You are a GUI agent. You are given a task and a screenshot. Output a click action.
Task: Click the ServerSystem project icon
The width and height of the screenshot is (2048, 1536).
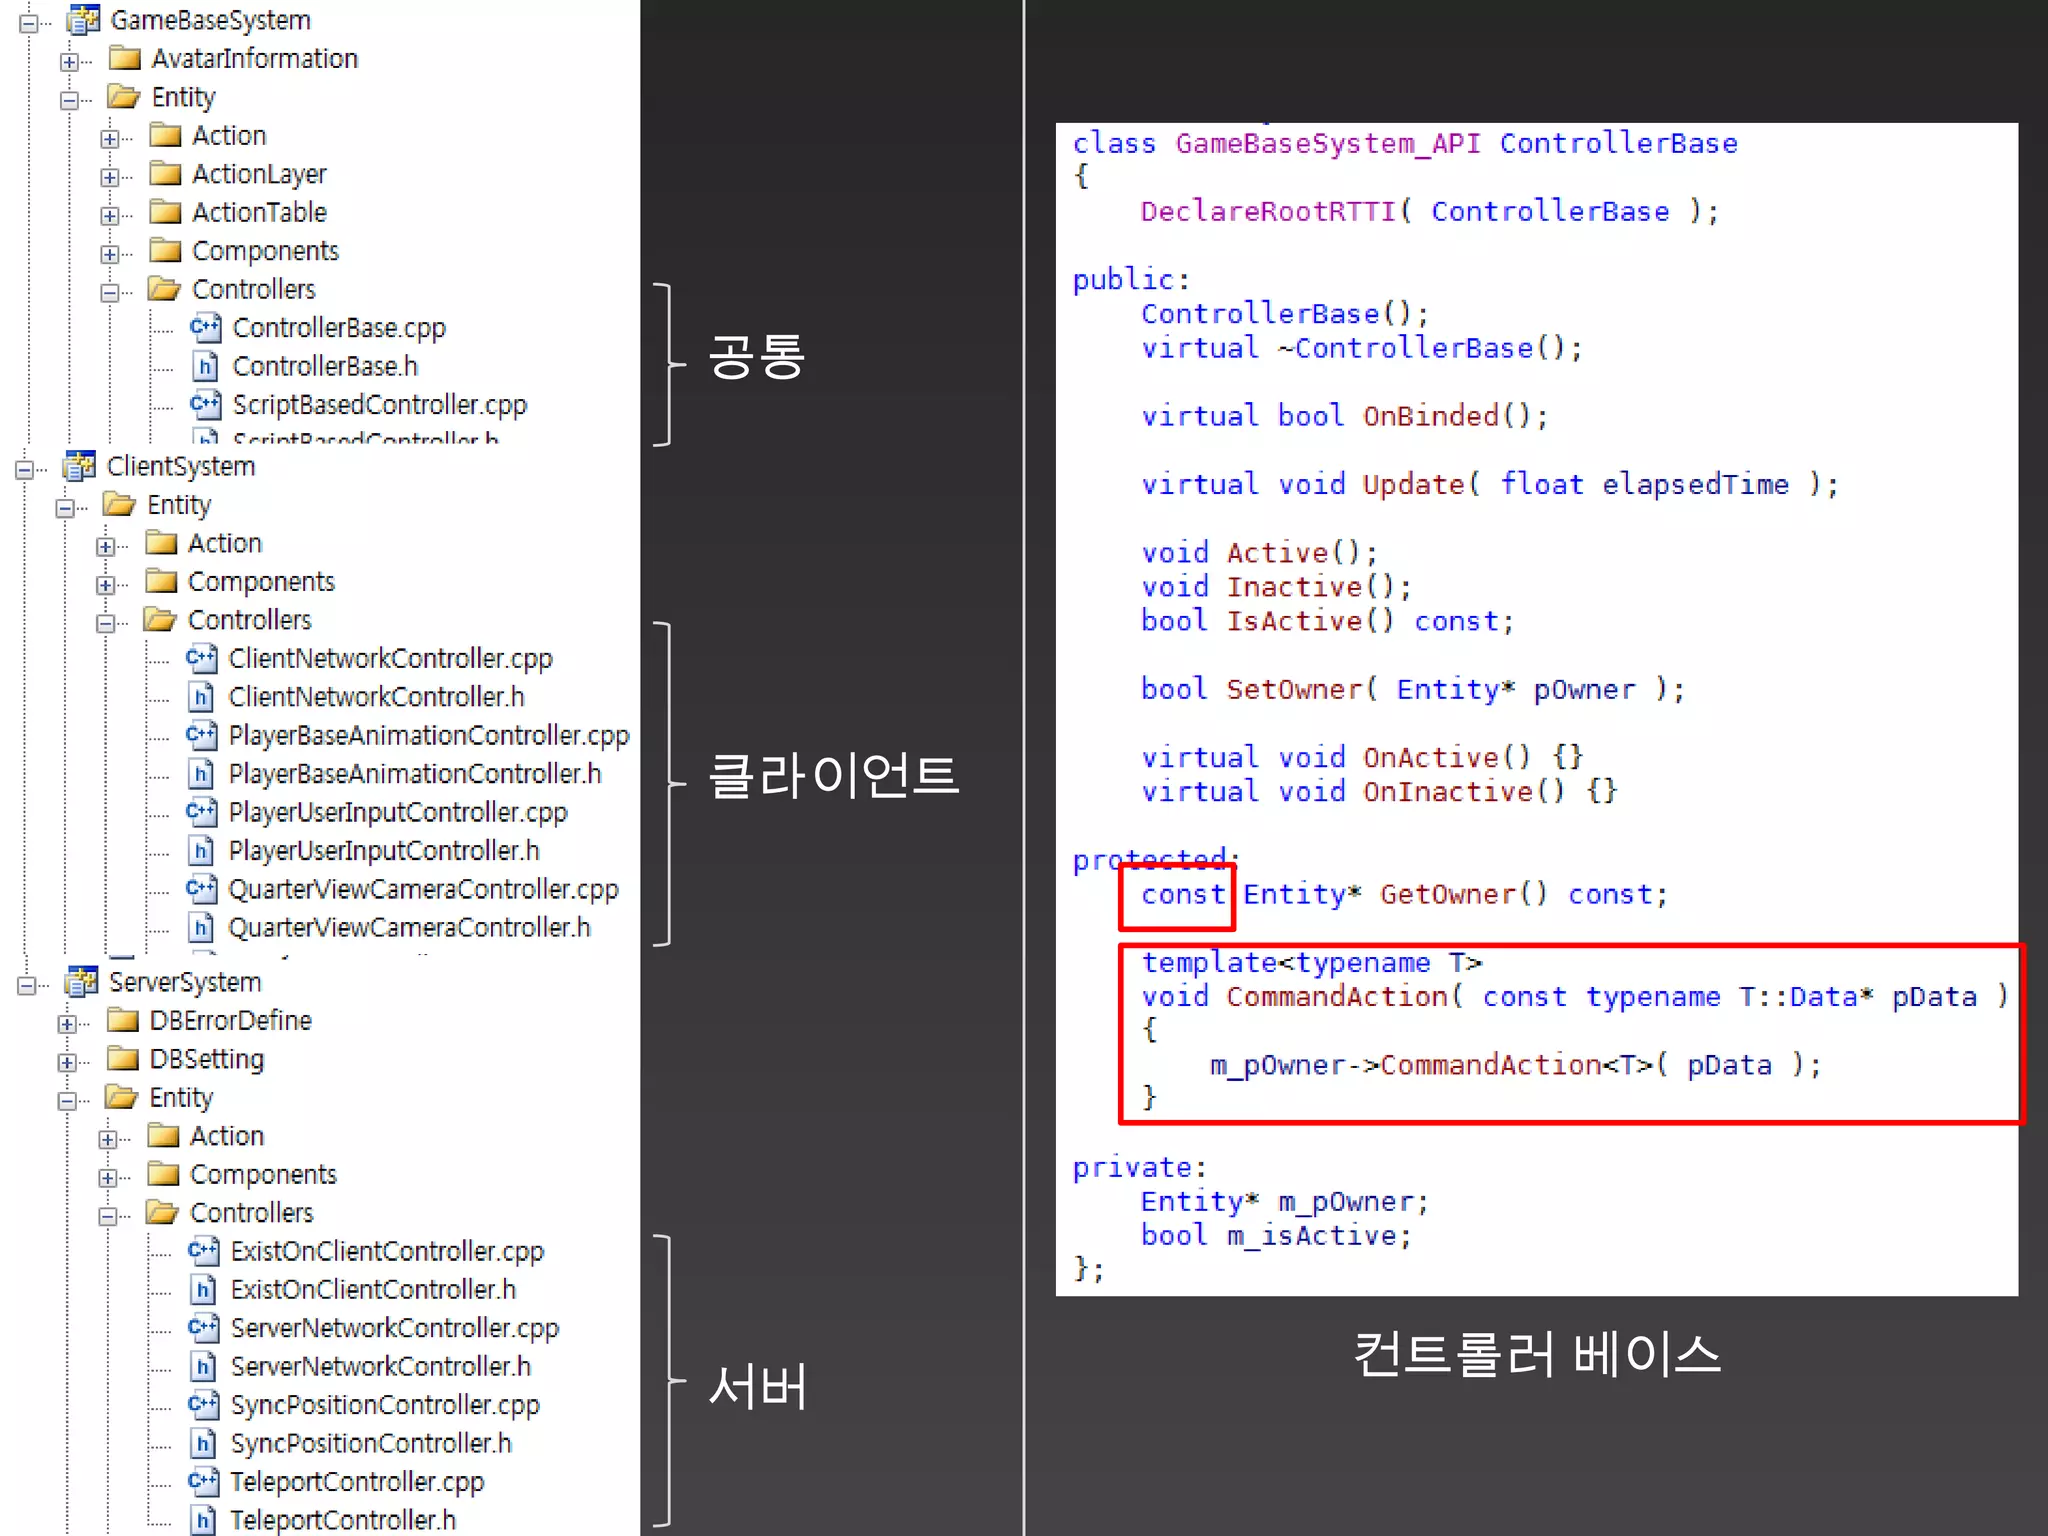[x=81, y=982]
